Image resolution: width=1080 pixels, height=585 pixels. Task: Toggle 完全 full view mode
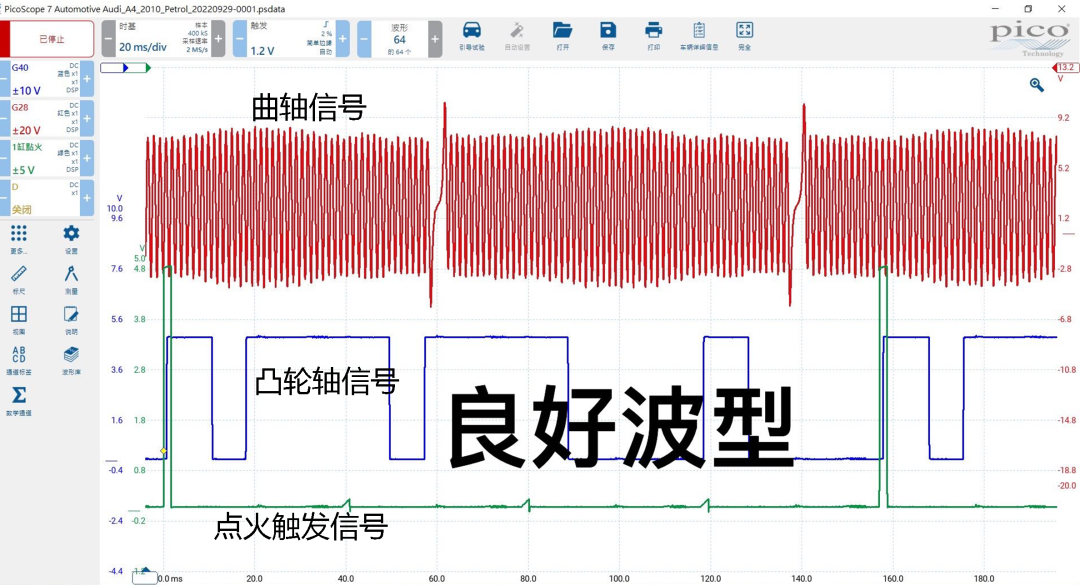click(x=744, y=36)
